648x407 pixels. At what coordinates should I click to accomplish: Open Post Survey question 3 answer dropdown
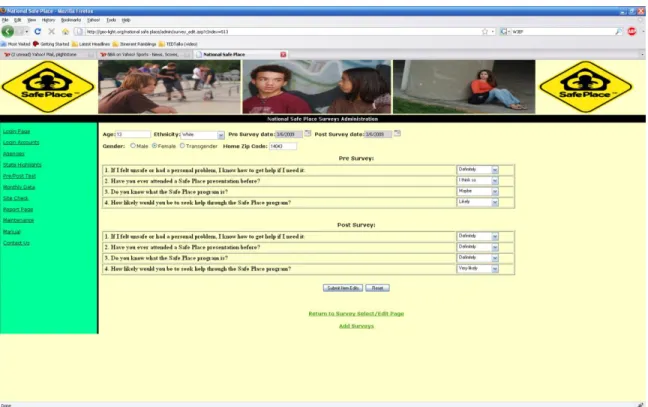point(478,257)
